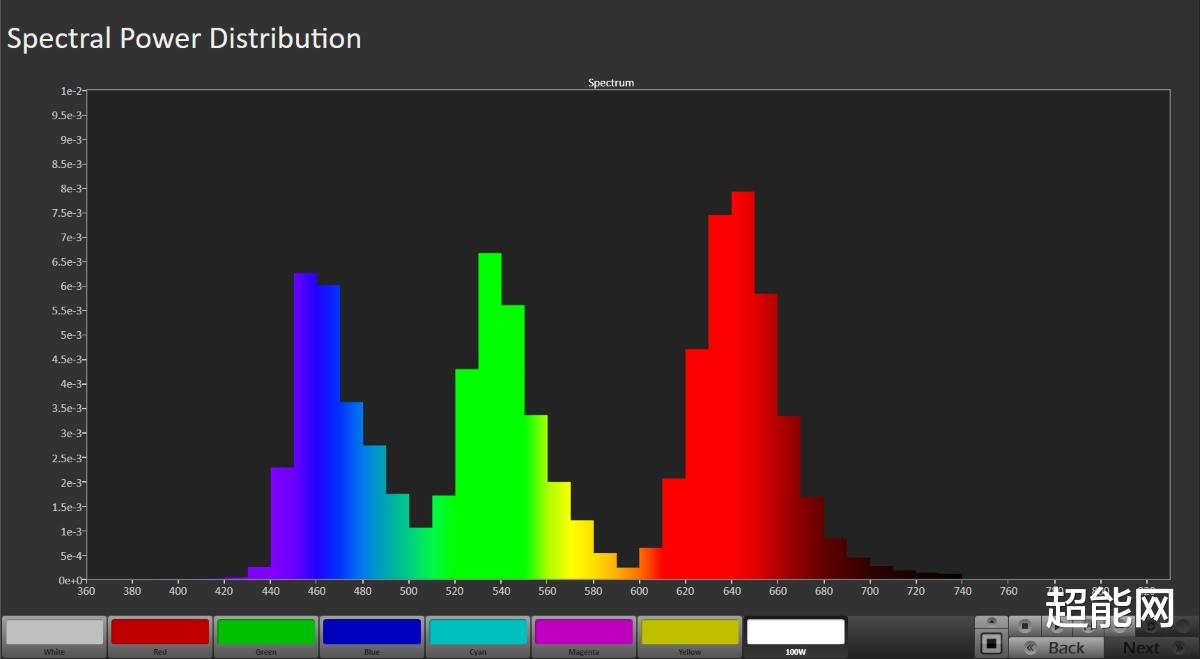Screen dimensions: 1200x659
Task: Click the small stop icon above Back
Action: [x=1025, y=626]
